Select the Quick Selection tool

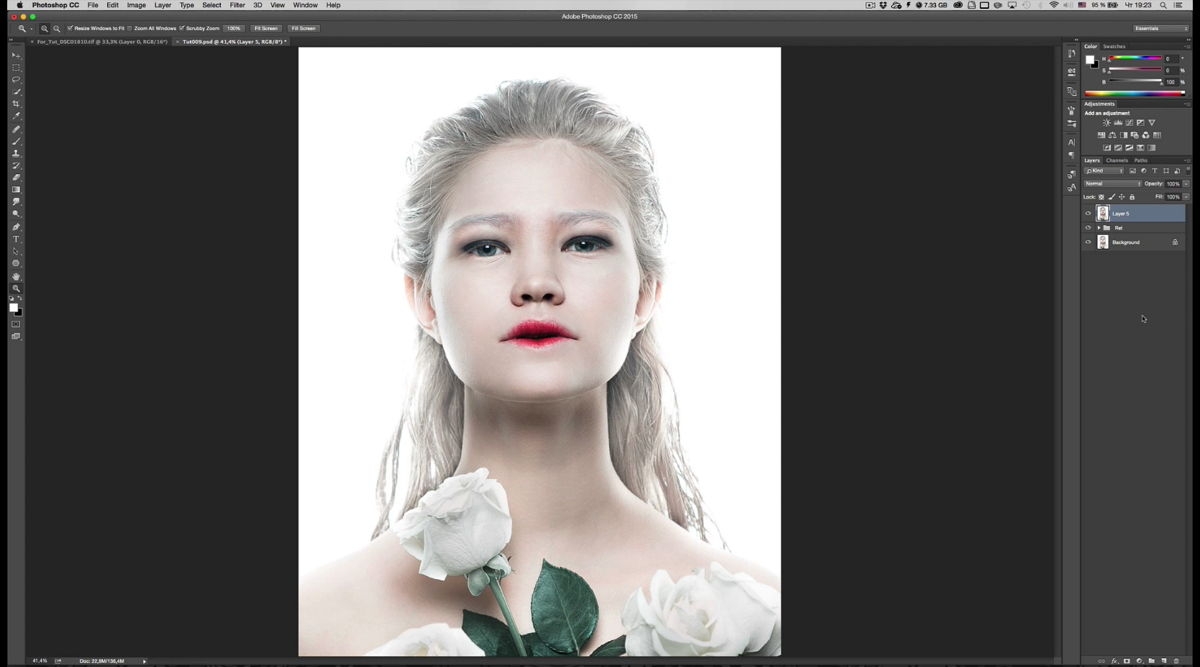16,92
